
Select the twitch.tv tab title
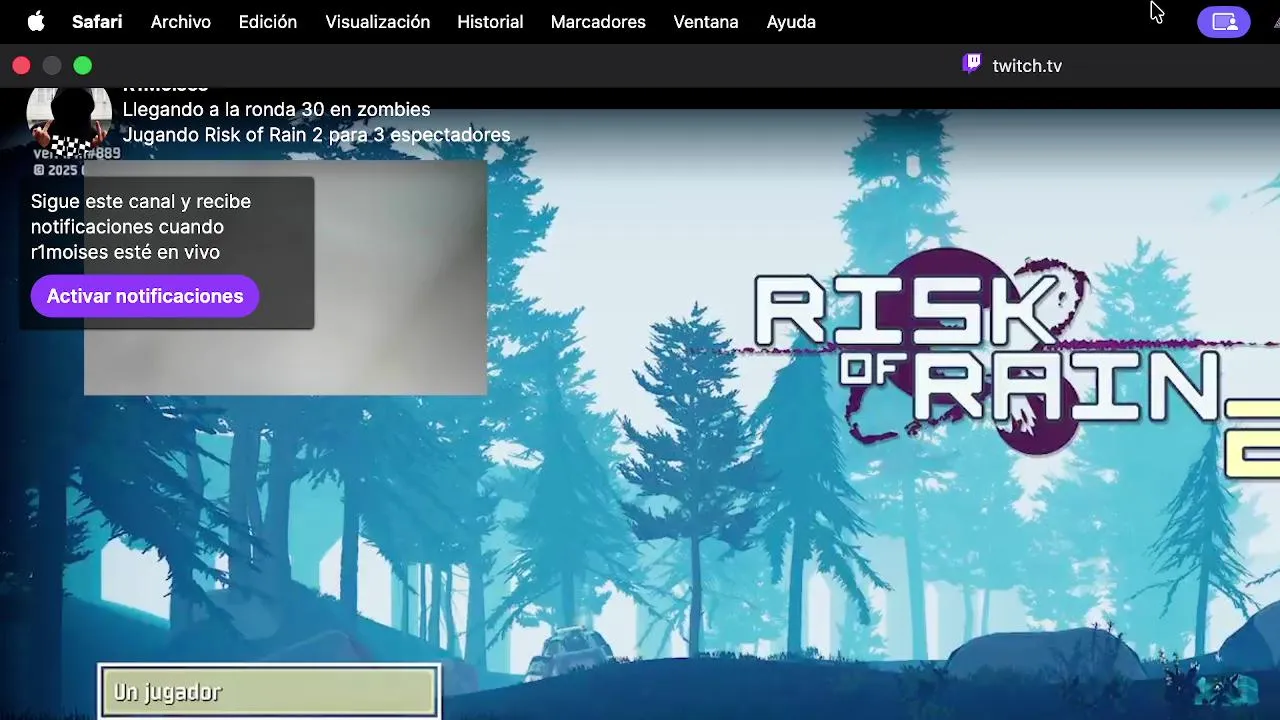pos(1027,66)
